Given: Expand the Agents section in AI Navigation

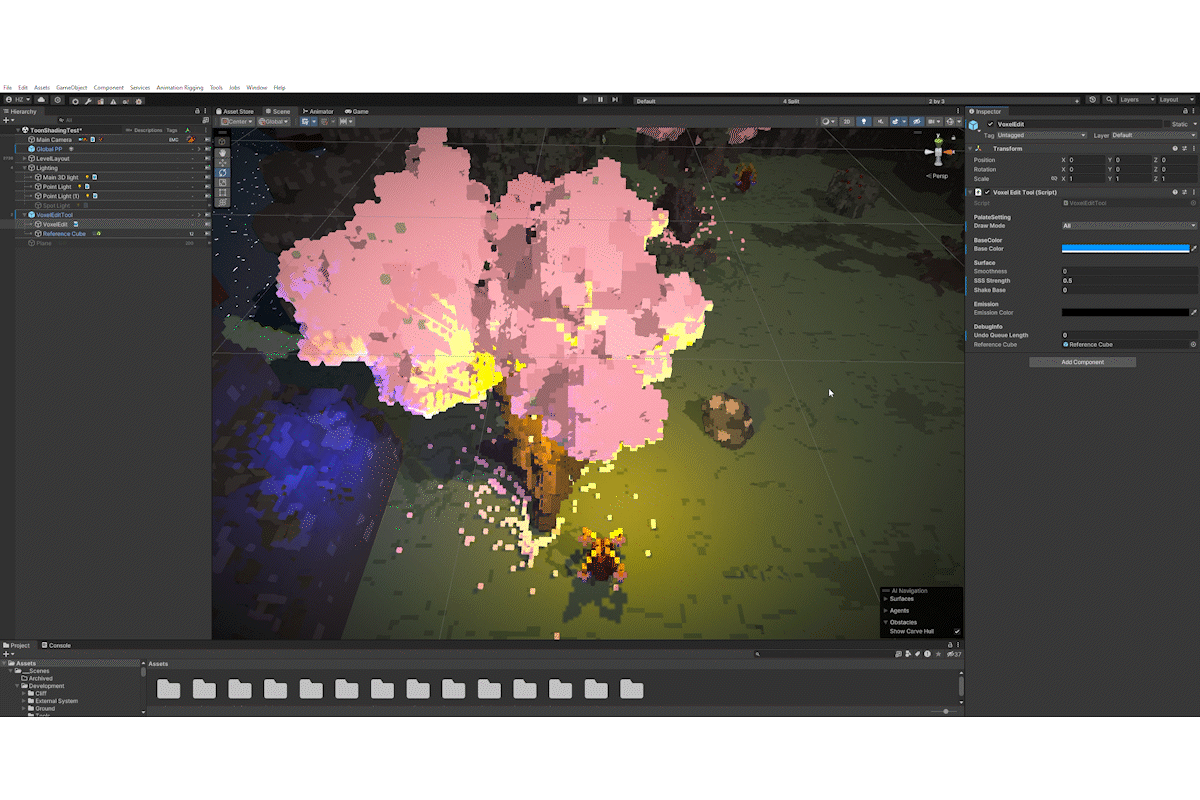Looking at the screenshot, I should pyautogui.click(x=886, y=610).
